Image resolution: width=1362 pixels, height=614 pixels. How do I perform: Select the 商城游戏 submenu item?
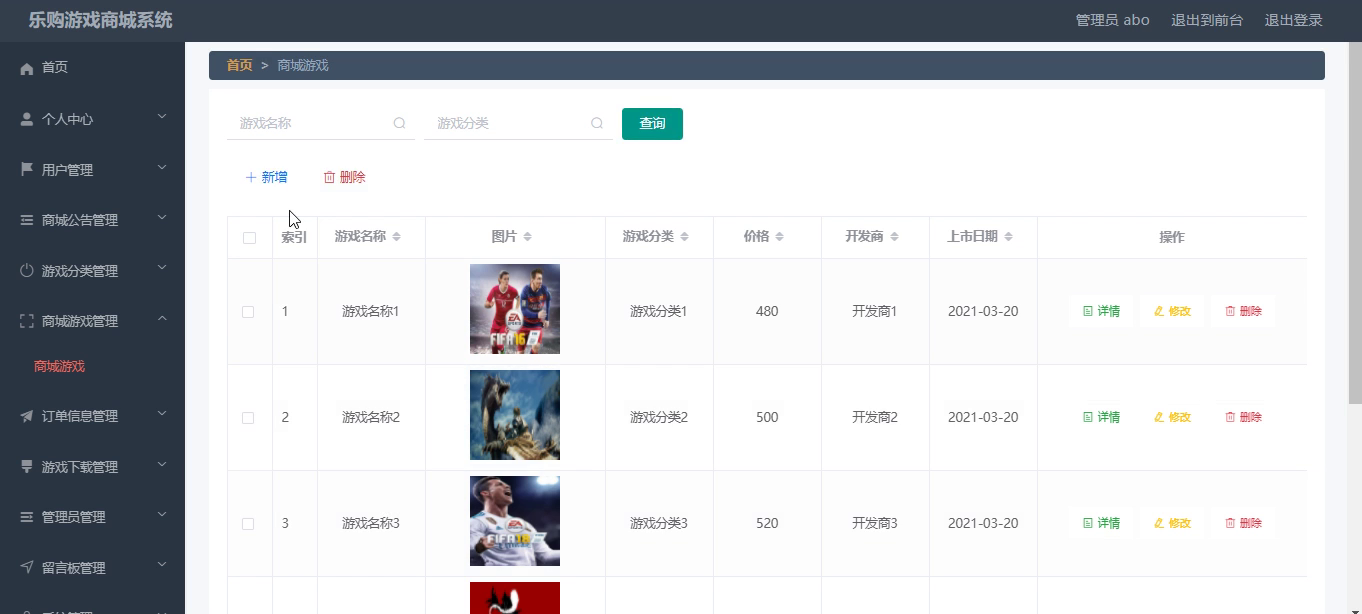click(59, 367)
